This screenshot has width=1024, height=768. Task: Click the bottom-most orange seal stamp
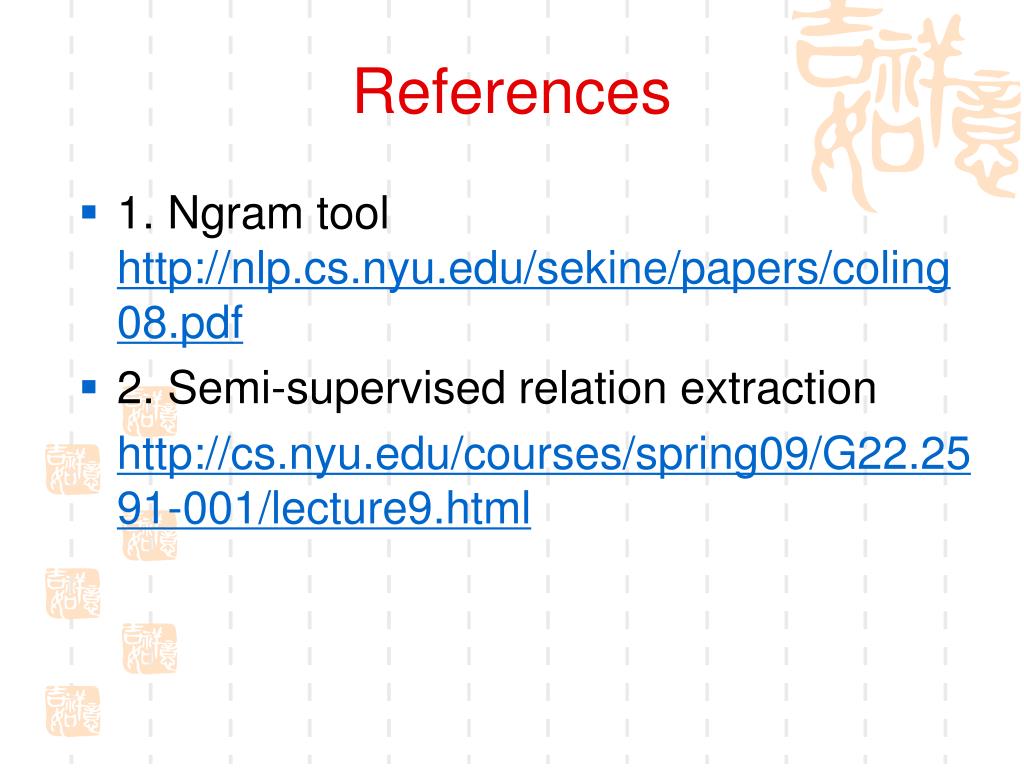(x=72, y=711)
